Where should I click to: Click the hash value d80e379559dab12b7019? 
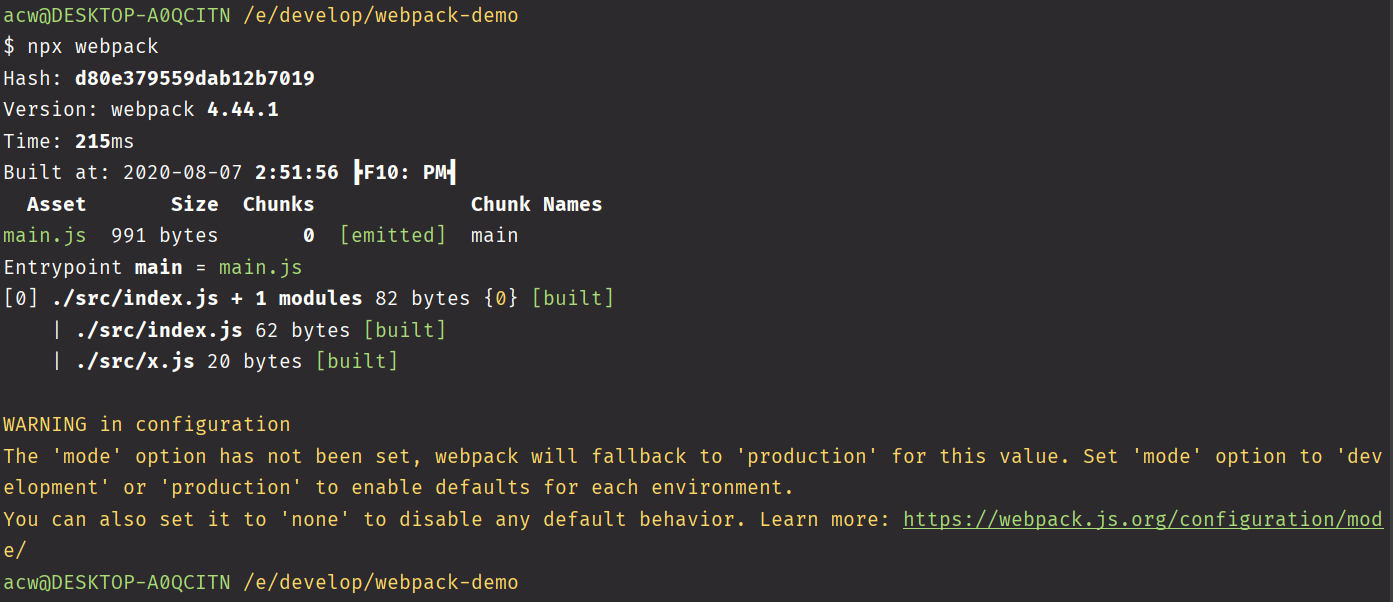coord(195,78)
